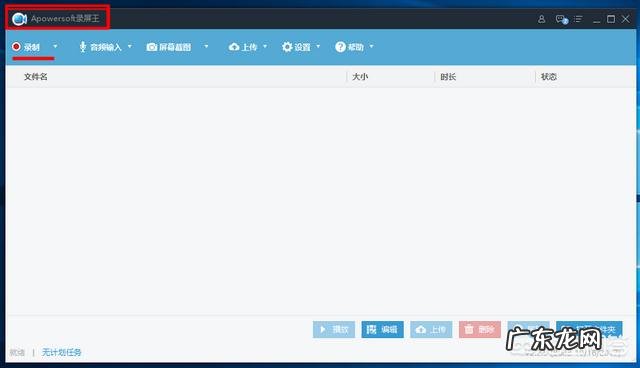The width and height of the screenshot is (640, 368).
Task: Open the title bar list menu icon
Action: [x=578, y=19]
